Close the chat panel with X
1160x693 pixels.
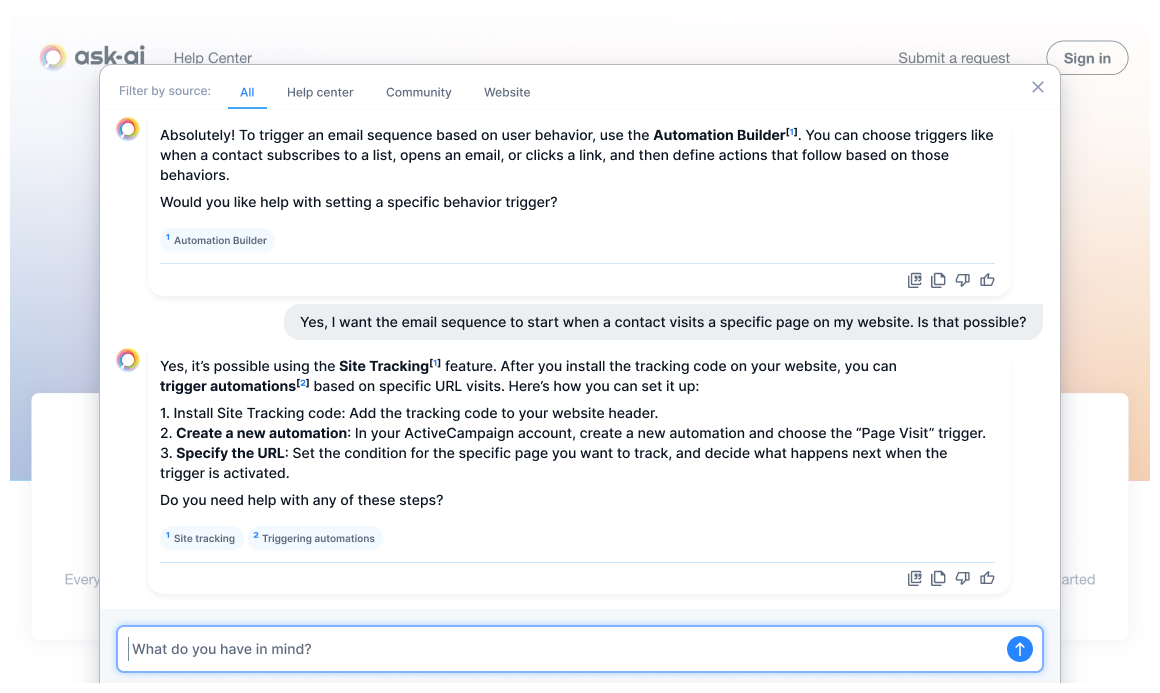pyautogui.click(x=1038, y=87)
